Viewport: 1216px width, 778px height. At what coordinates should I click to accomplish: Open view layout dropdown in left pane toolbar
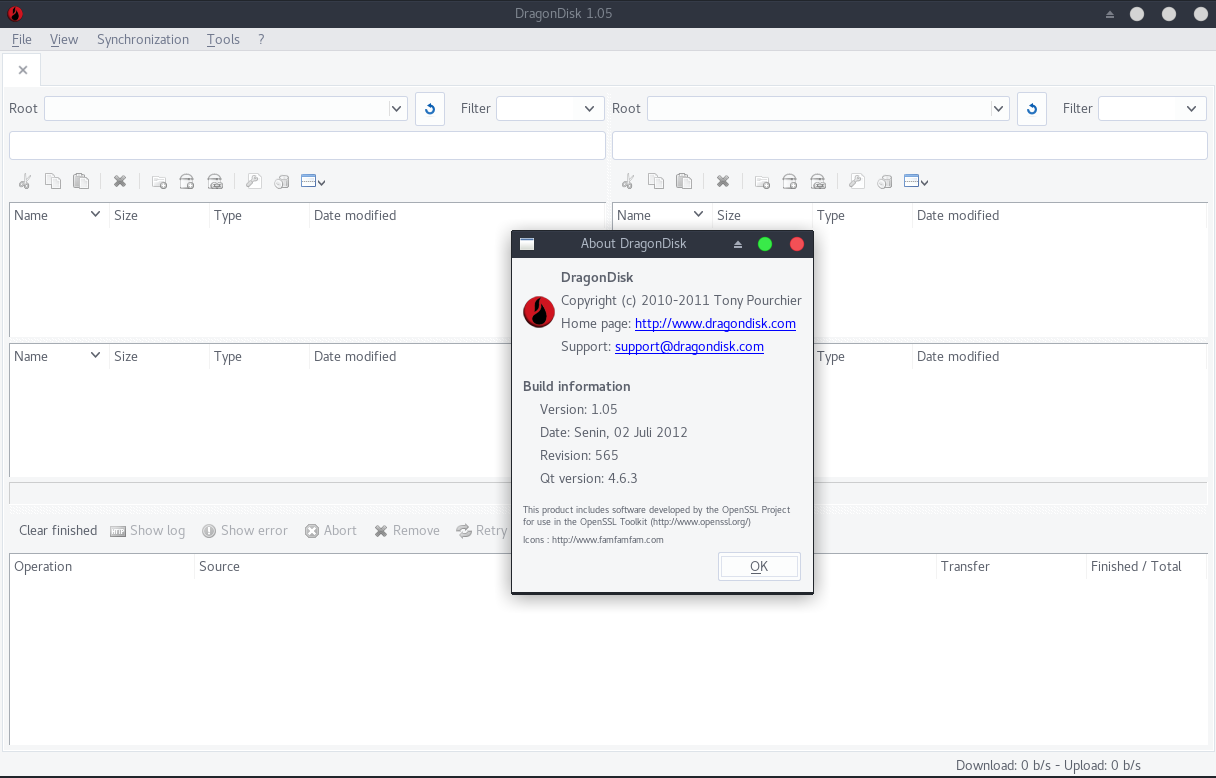point(314,181)
